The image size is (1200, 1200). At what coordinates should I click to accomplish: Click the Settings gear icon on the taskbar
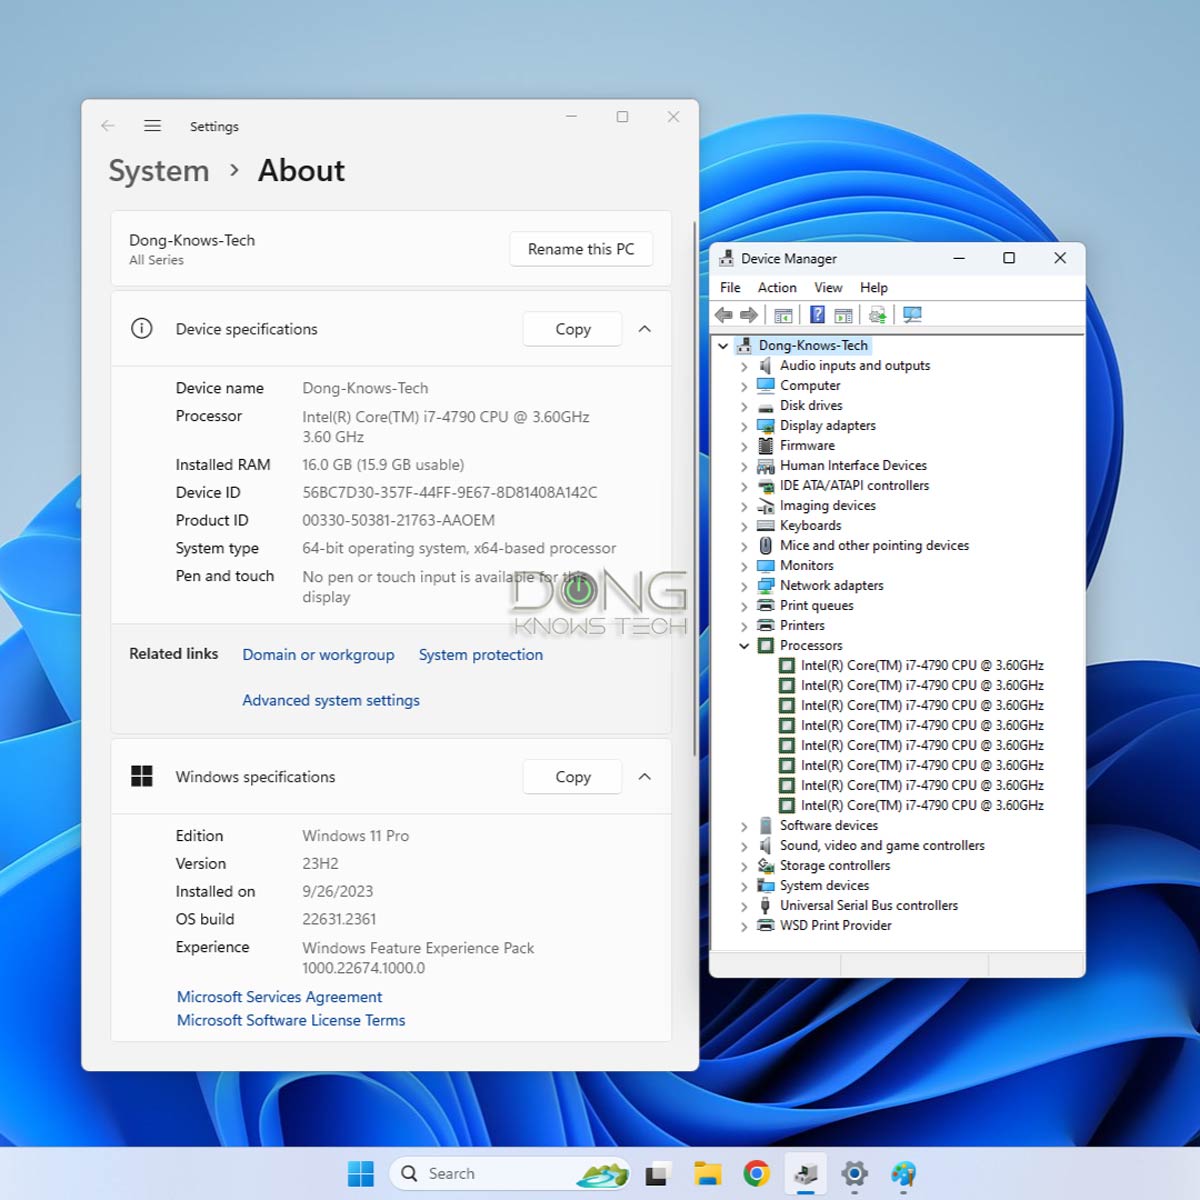pyautogui.click(x=854, y=1174)
